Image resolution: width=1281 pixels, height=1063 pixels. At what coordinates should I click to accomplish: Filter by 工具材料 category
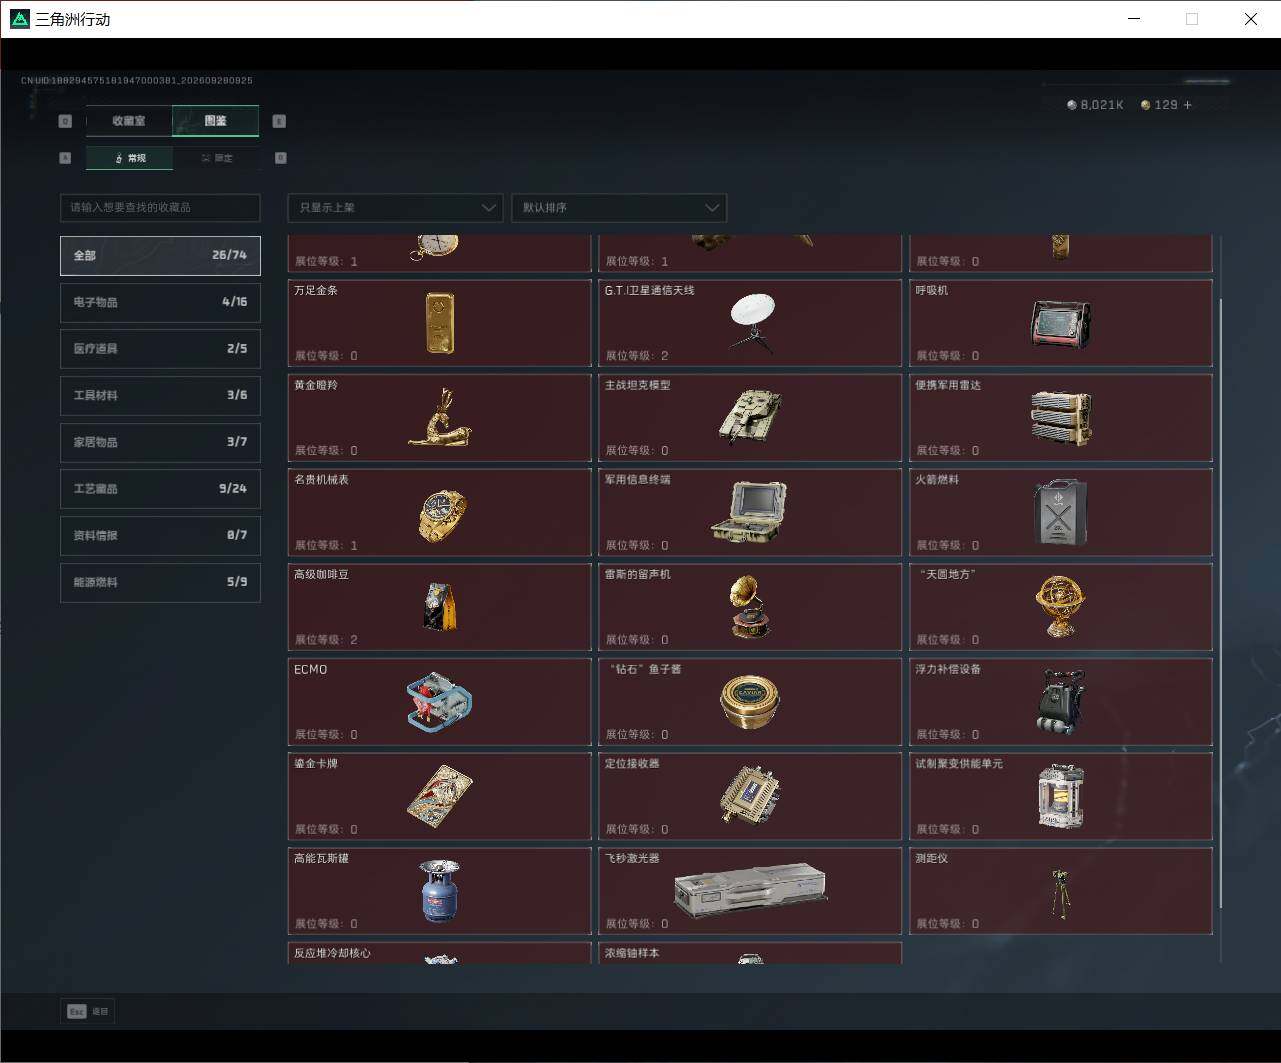click(x=160, y=395)
